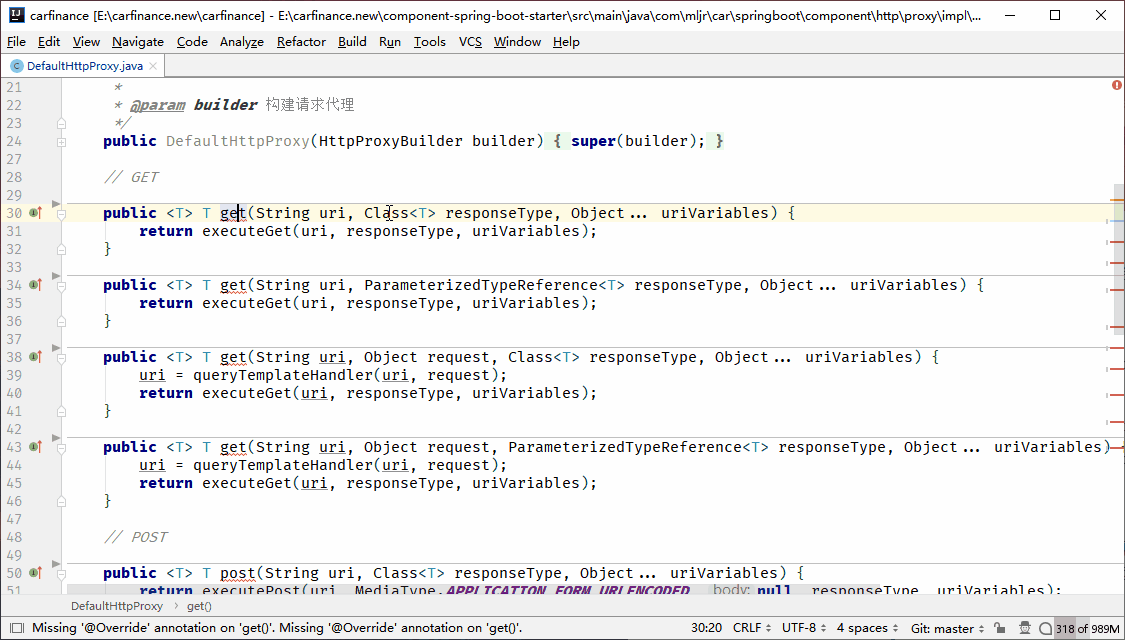Click the Java class icon on DefaultHttpProxy.java tab
1125x640 pixels.
coord(16,66)
